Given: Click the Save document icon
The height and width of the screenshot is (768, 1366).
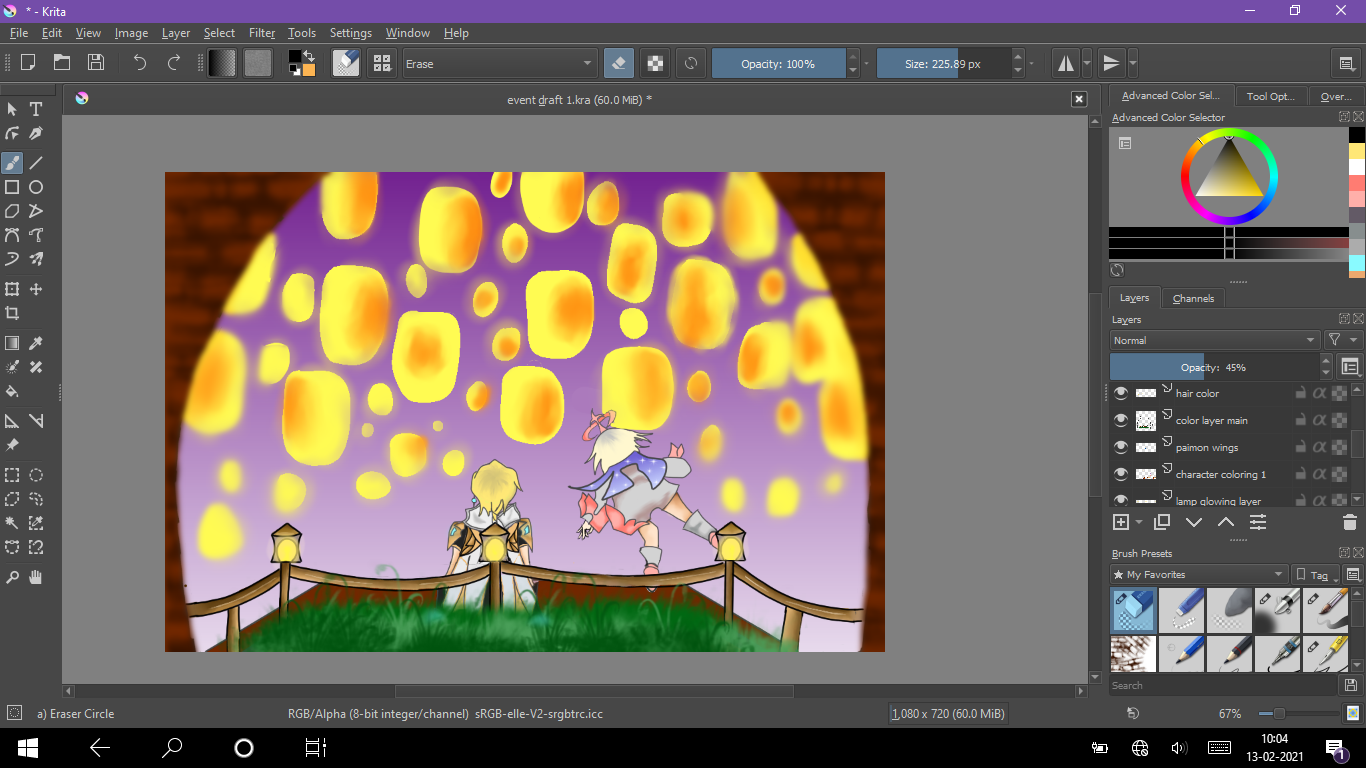Looking at the screenshot, I should pos(96,63).
